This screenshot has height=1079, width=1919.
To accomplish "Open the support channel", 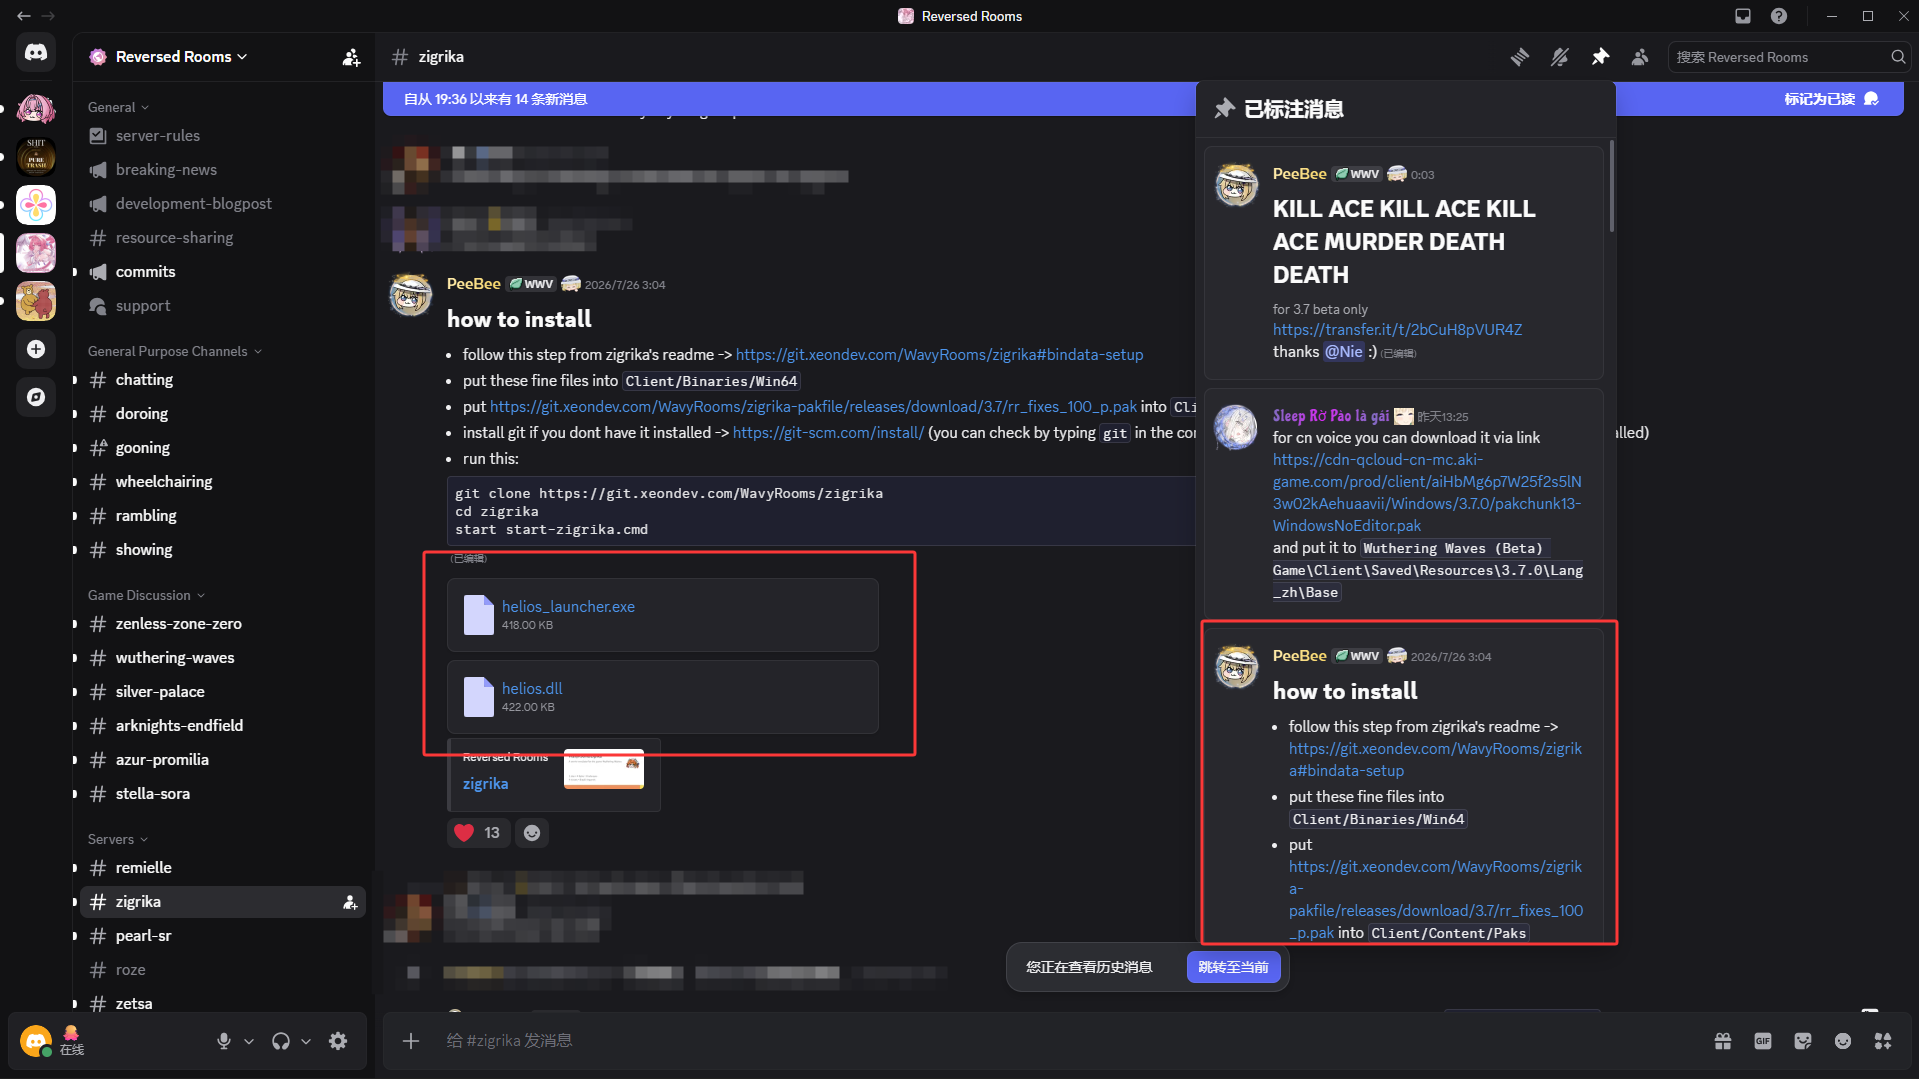I will pyautogui.click(x=223, y=306).
